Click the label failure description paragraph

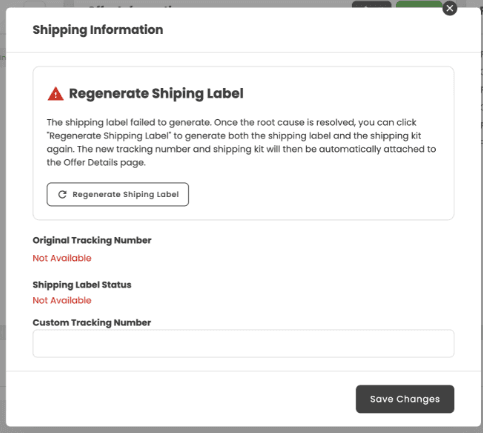point(241,142)
